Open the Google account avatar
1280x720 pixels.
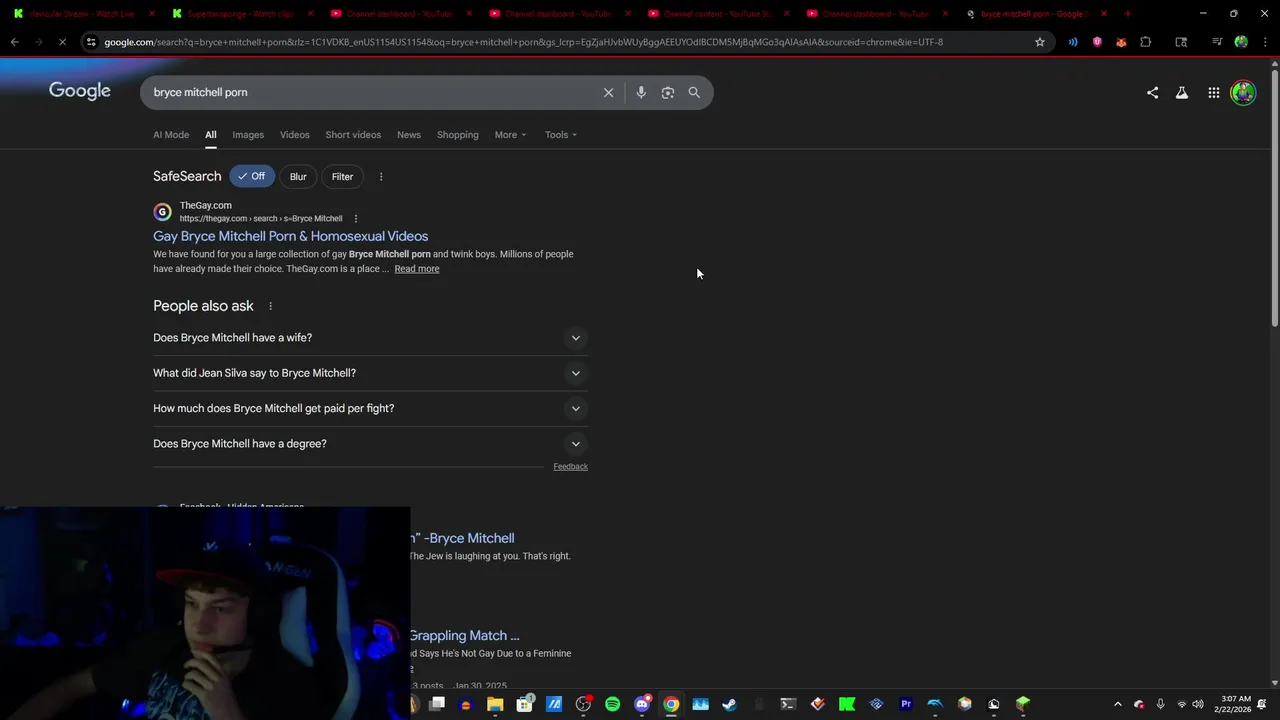pyautogui.click(x=1243, y=92)
